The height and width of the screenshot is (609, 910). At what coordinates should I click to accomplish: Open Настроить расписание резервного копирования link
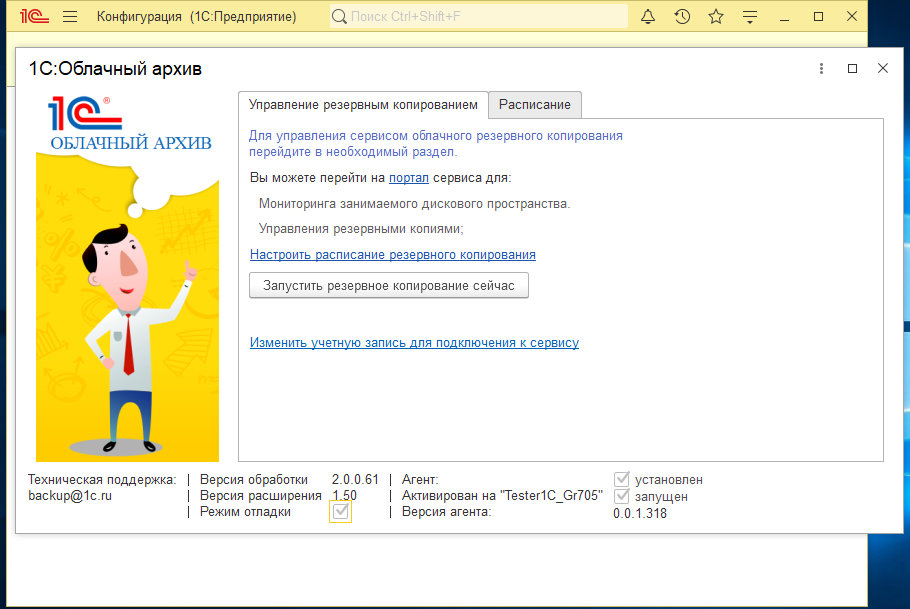pos(393,254)
